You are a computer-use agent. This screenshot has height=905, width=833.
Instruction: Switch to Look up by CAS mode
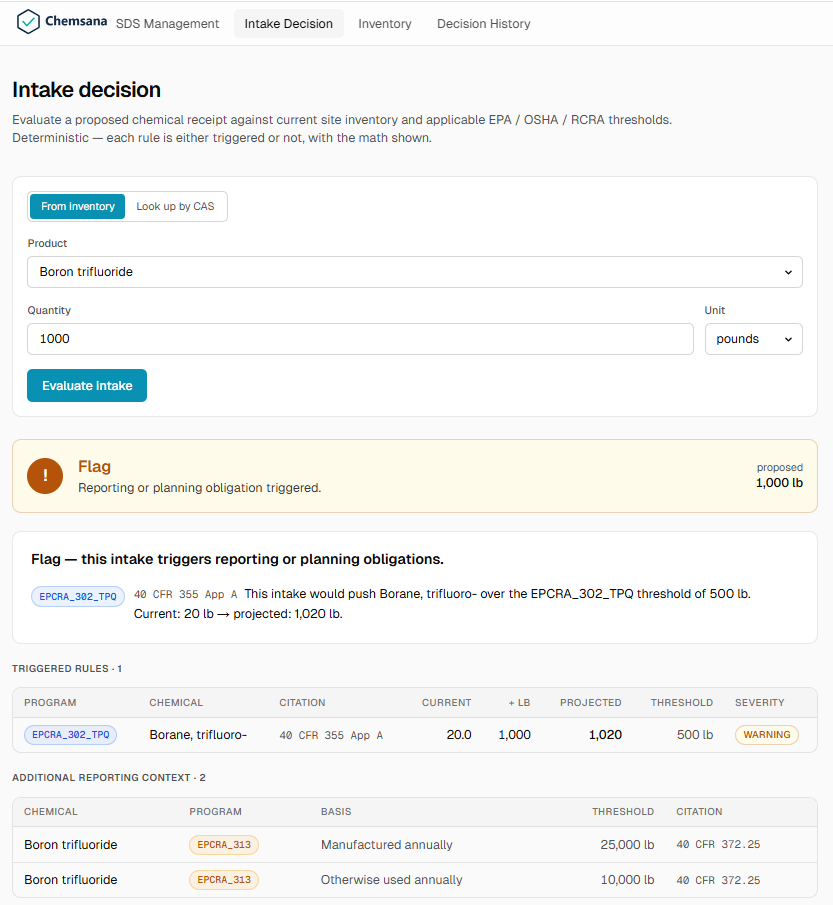[x=175, y=206]
